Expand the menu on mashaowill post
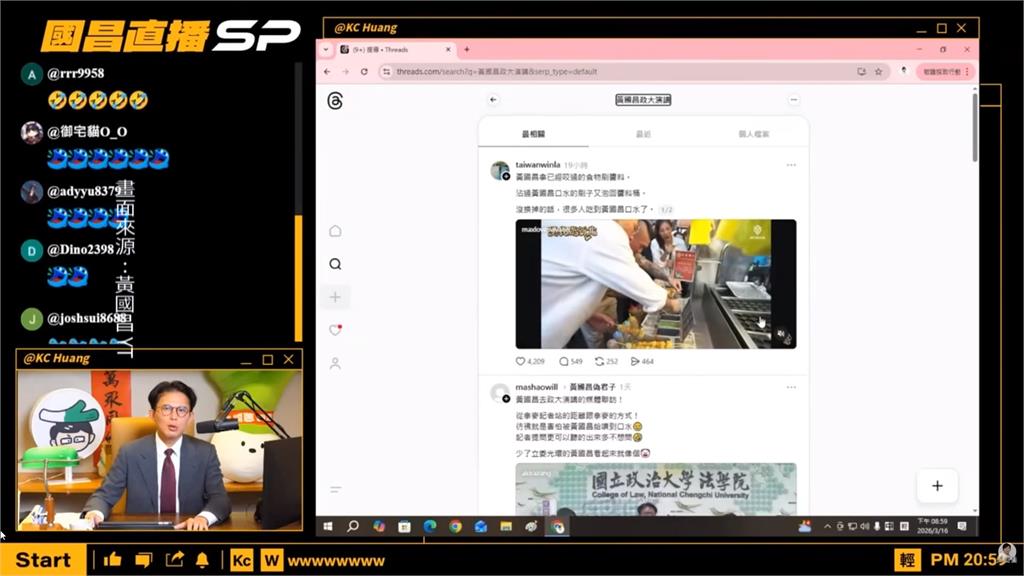 (x=791, y=387)
